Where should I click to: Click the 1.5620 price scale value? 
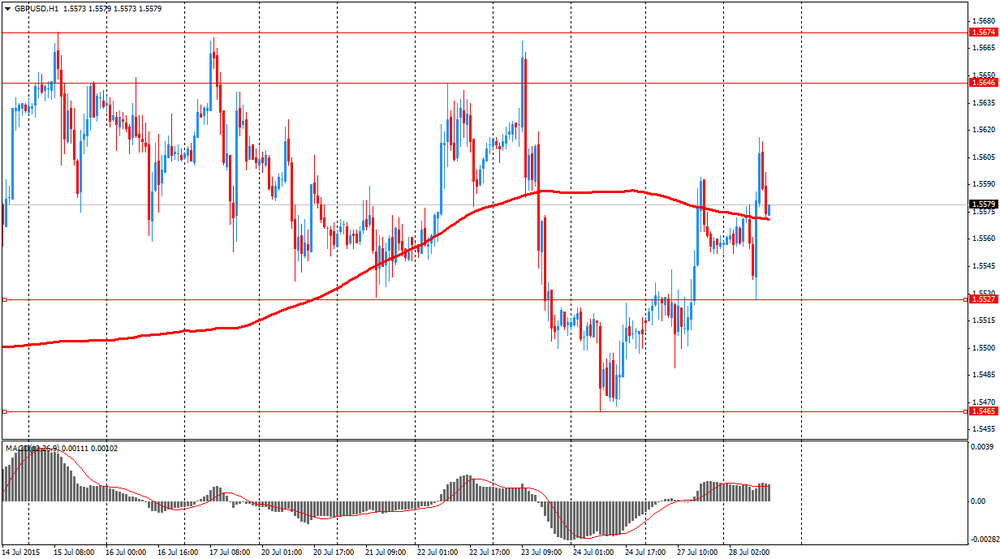click(983, 130)
